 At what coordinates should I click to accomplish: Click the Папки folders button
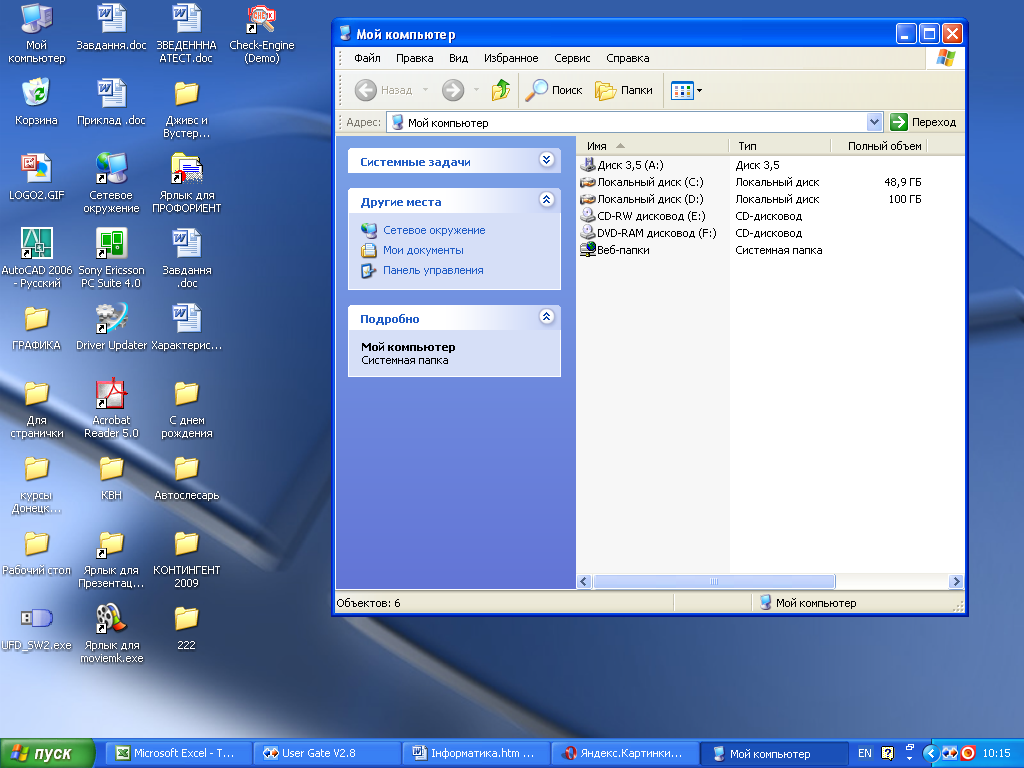click(624, 90)
